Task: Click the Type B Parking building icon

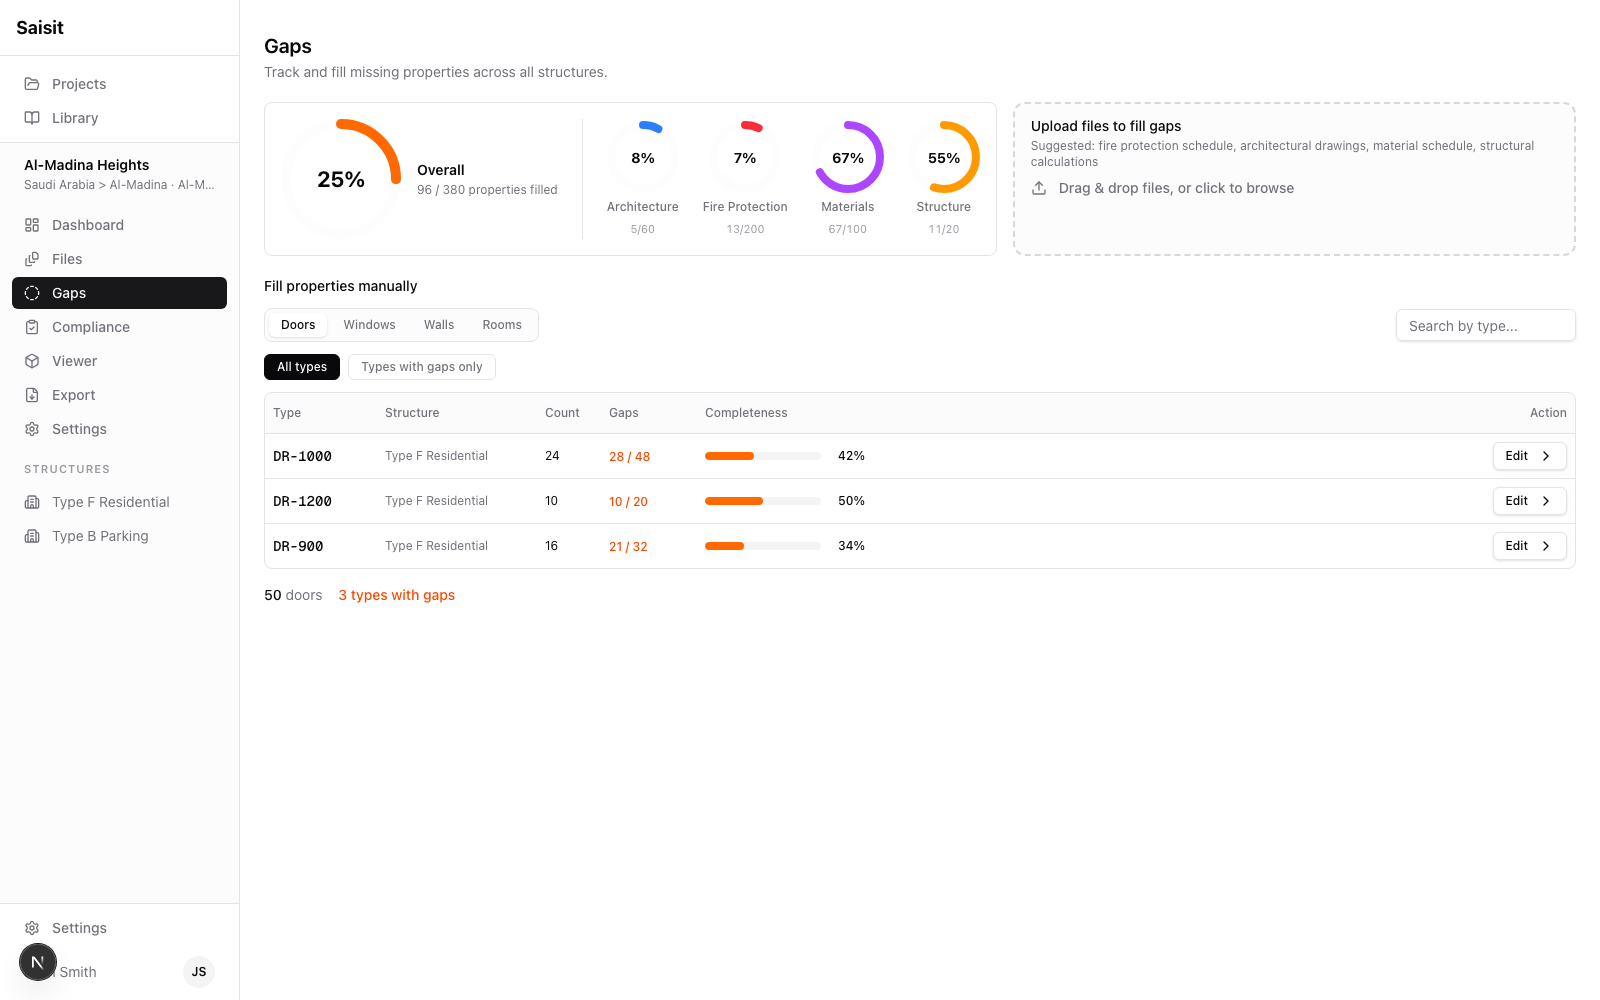Action: [32, 536]
